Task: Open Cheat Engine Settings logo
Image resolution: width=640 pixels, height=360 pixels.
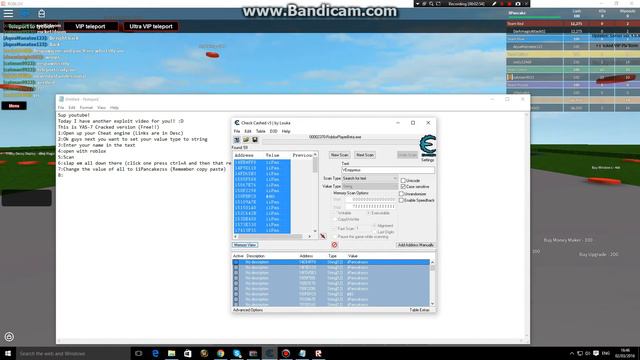Action: click(x=428, y=146)
